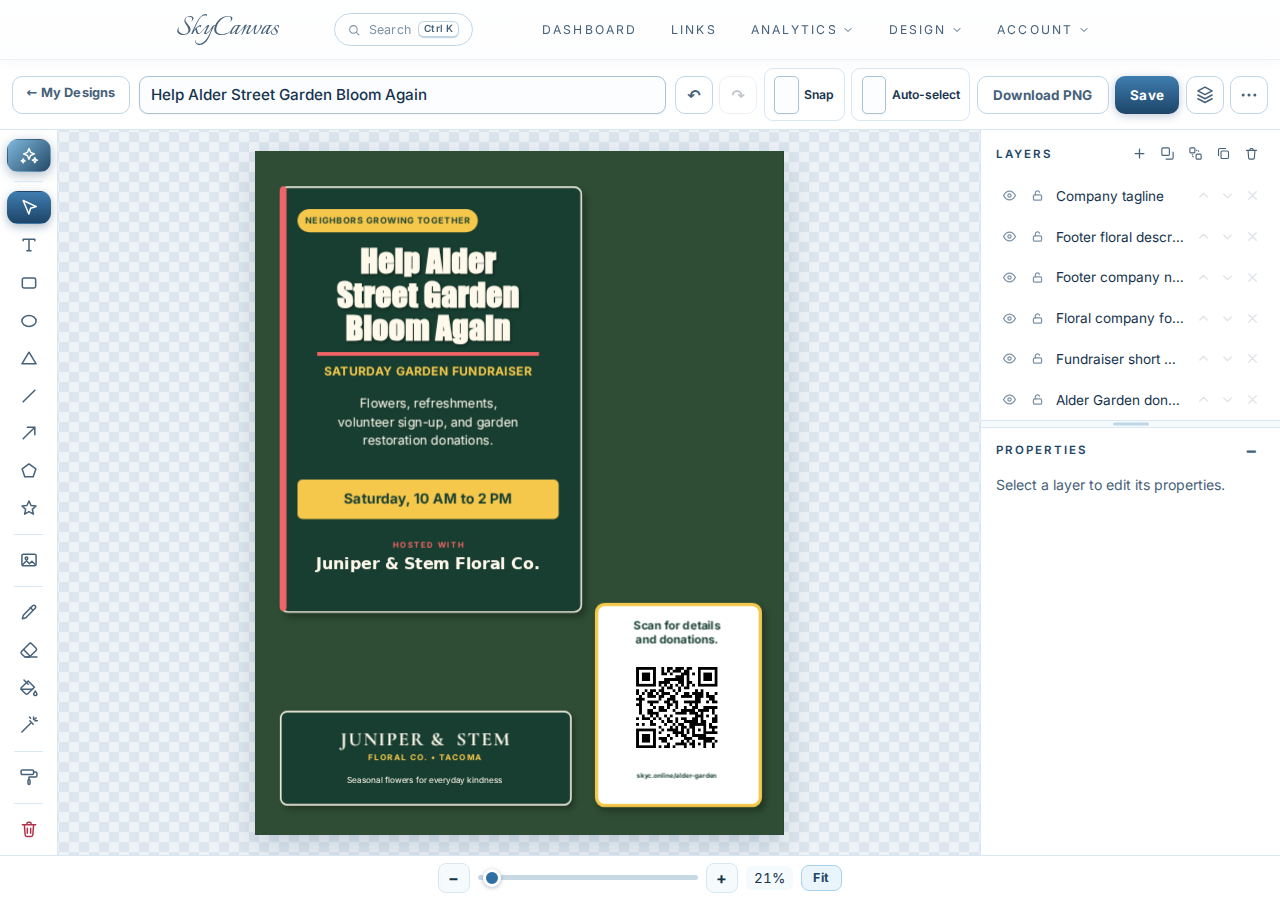Open the Links page

tap(694, 30)
